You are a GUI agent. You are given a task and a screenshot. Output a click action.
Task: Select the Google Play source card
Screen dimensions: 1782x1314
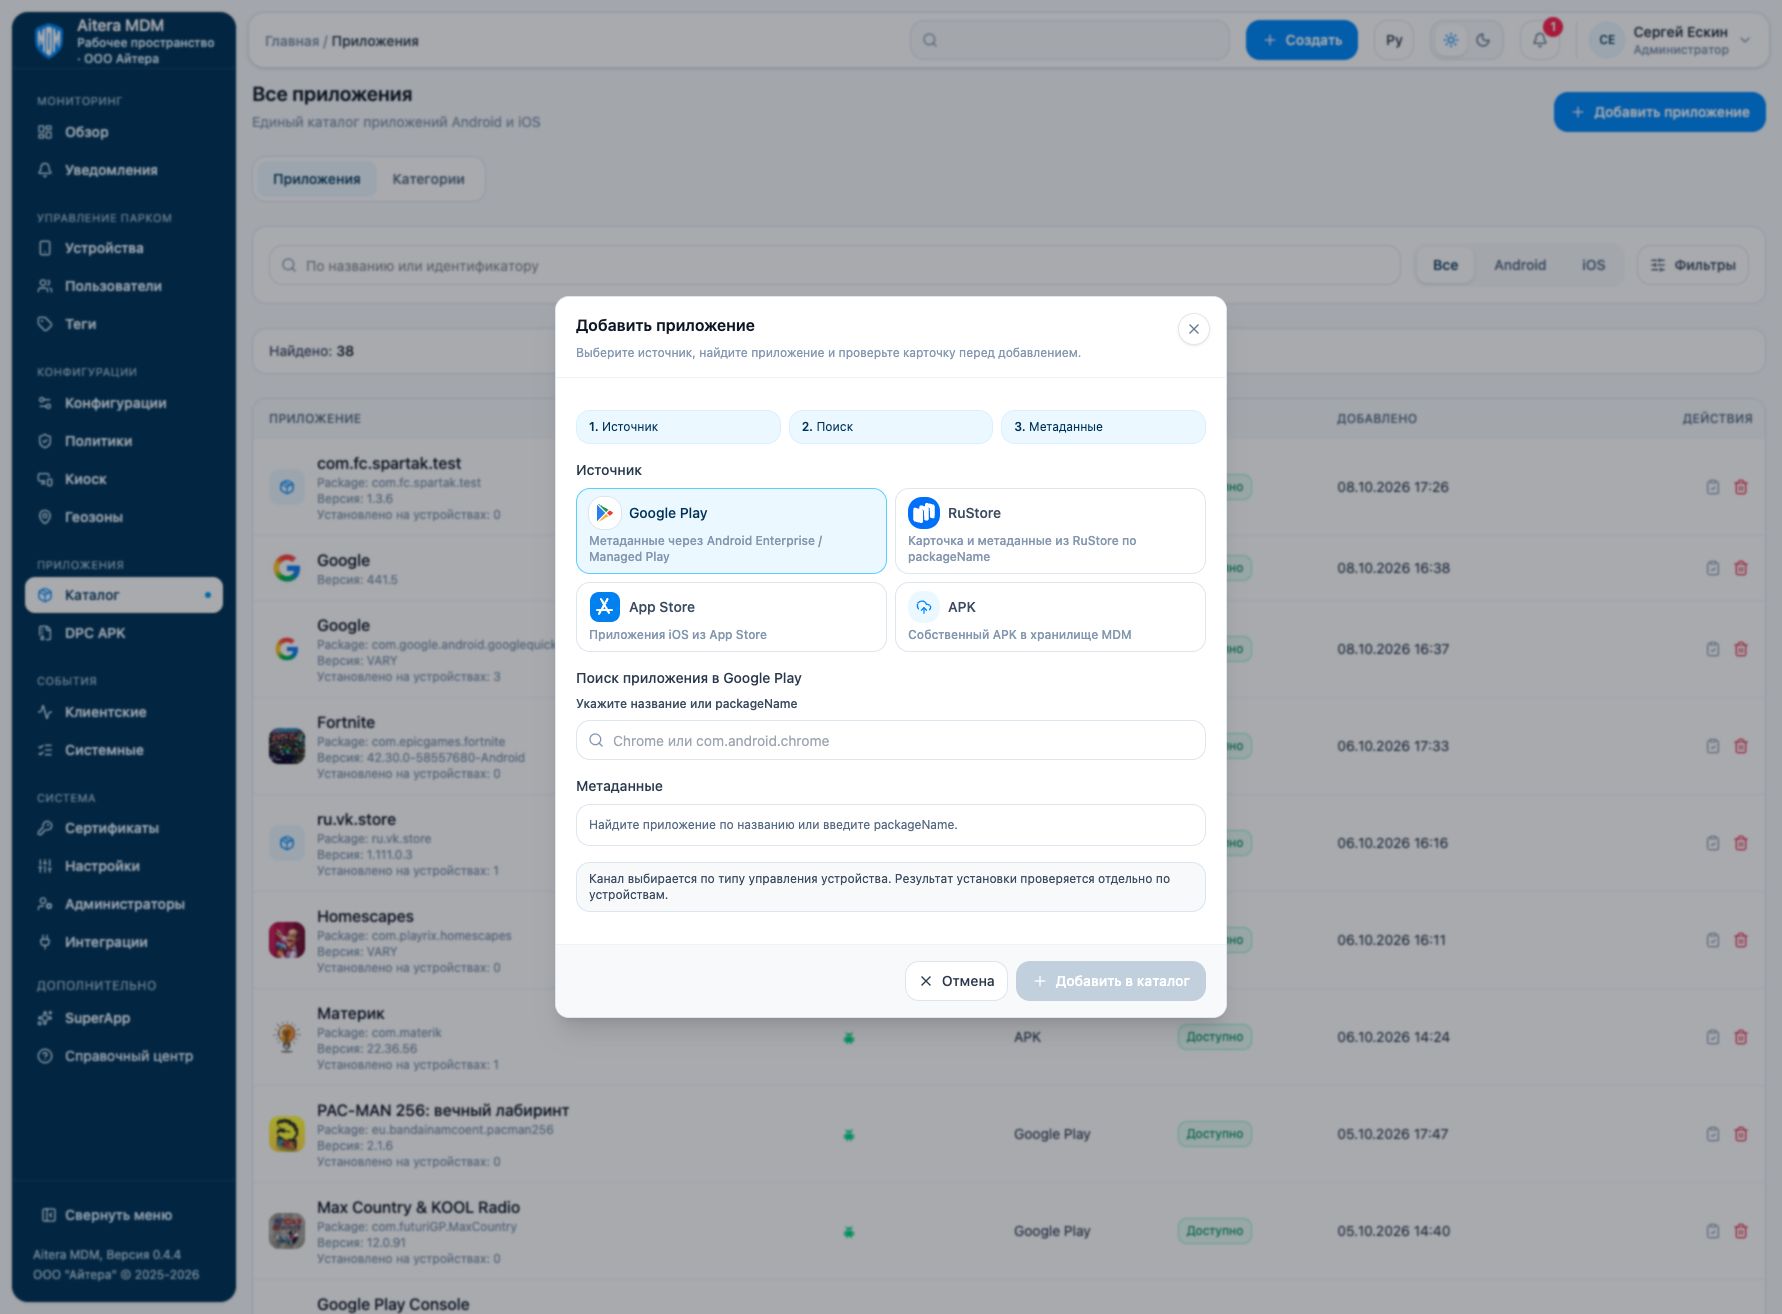coord(731,531)
